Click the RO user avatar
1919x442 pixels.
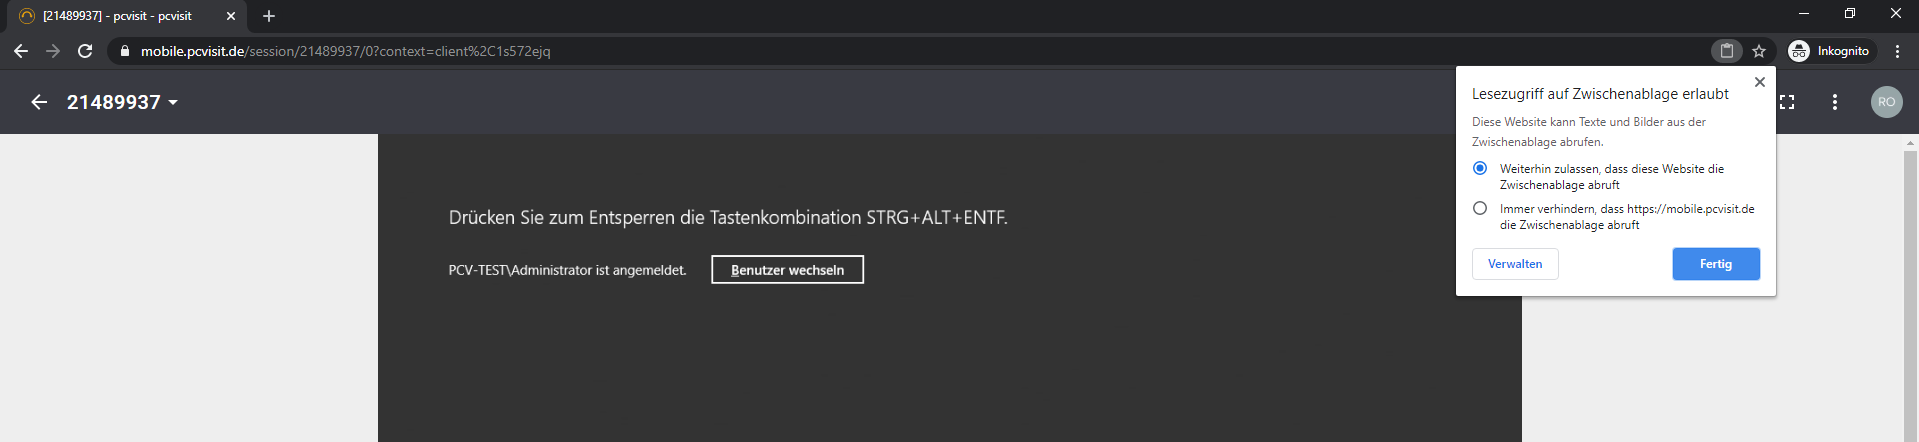(1886, 102)
